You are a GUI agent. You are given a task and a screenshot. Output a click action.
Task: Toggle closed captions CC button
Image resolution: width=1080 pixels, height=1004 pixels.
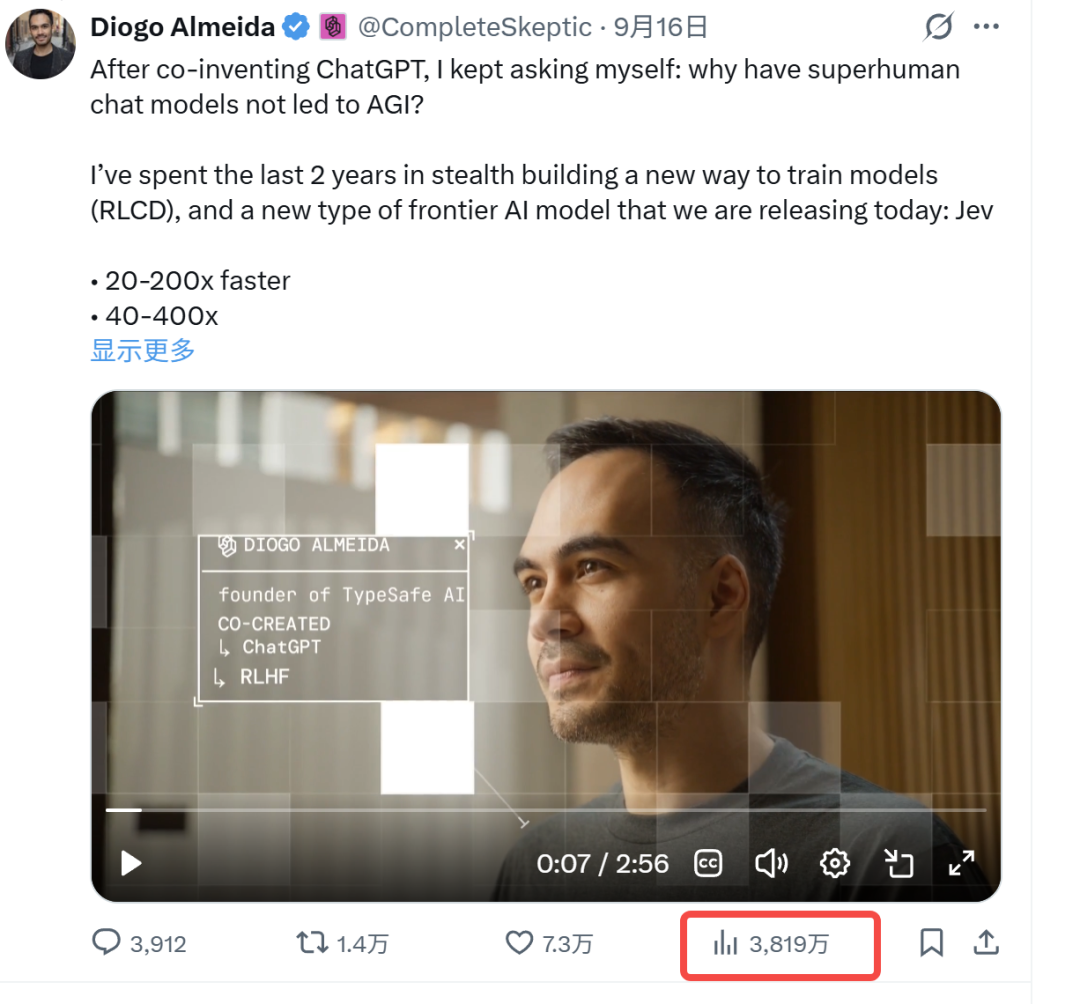(x=708, y=863)
